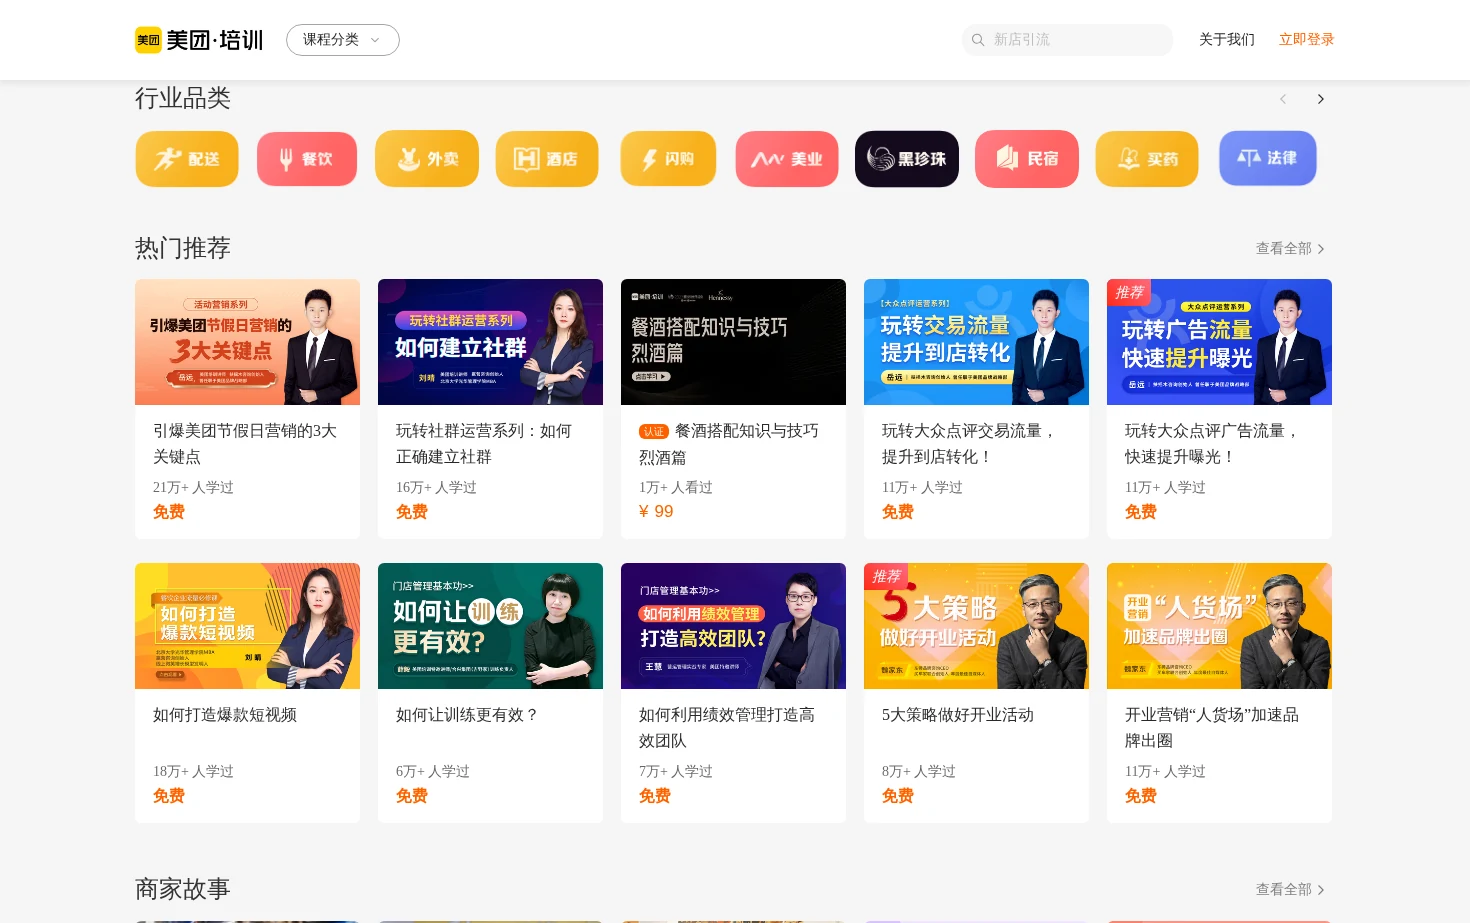1470x923 pixels.
Task: Select the 美业 industry category
Action: (x=787, y=159)
